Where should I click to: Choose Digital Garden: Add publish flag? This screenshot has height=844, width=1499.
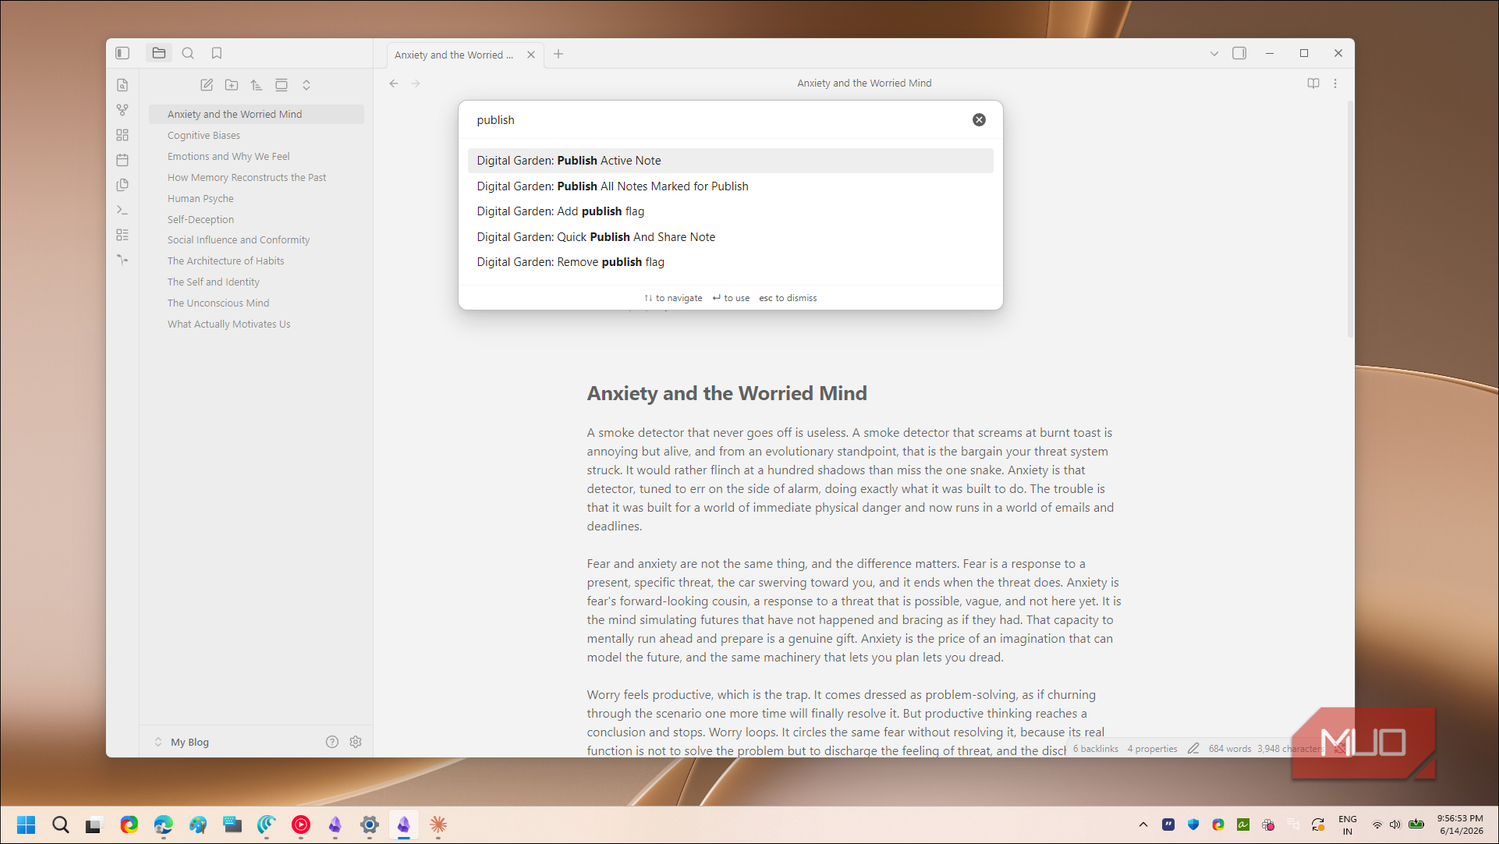pos(730,211)
